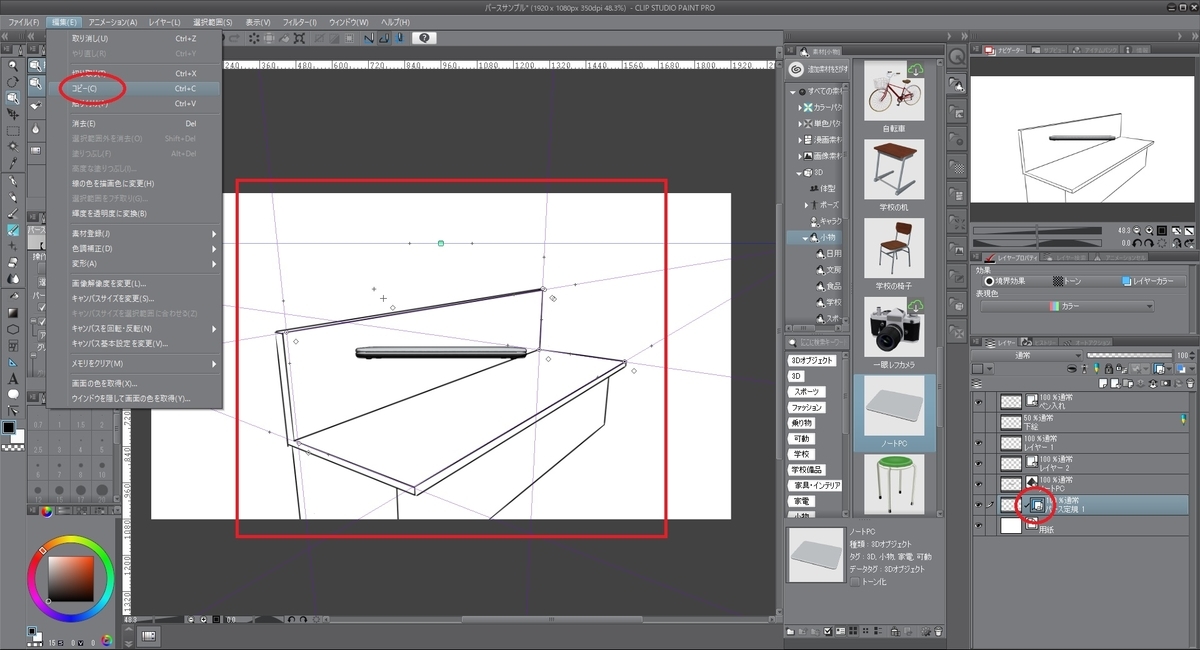Click the help question mark toolbar icon
The height and width of the screenshot is (650, 1200).
[424, 38]
